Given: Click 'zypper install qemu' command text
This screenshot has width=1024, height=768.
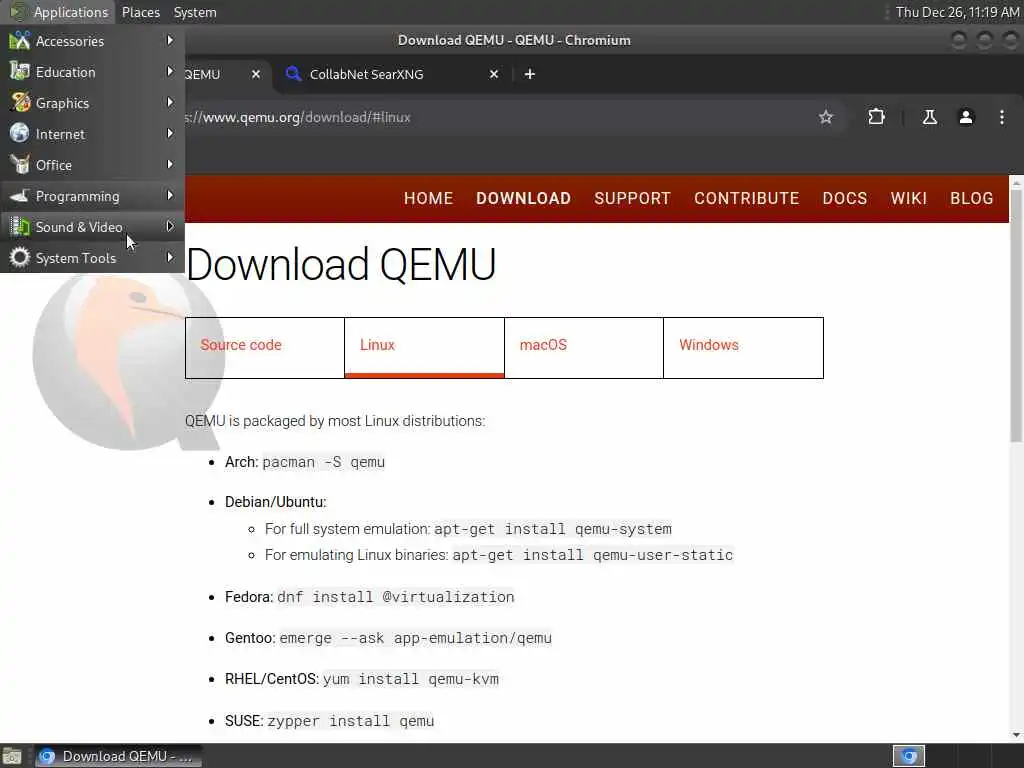Looking at the screenshot, I should [351, 721].
